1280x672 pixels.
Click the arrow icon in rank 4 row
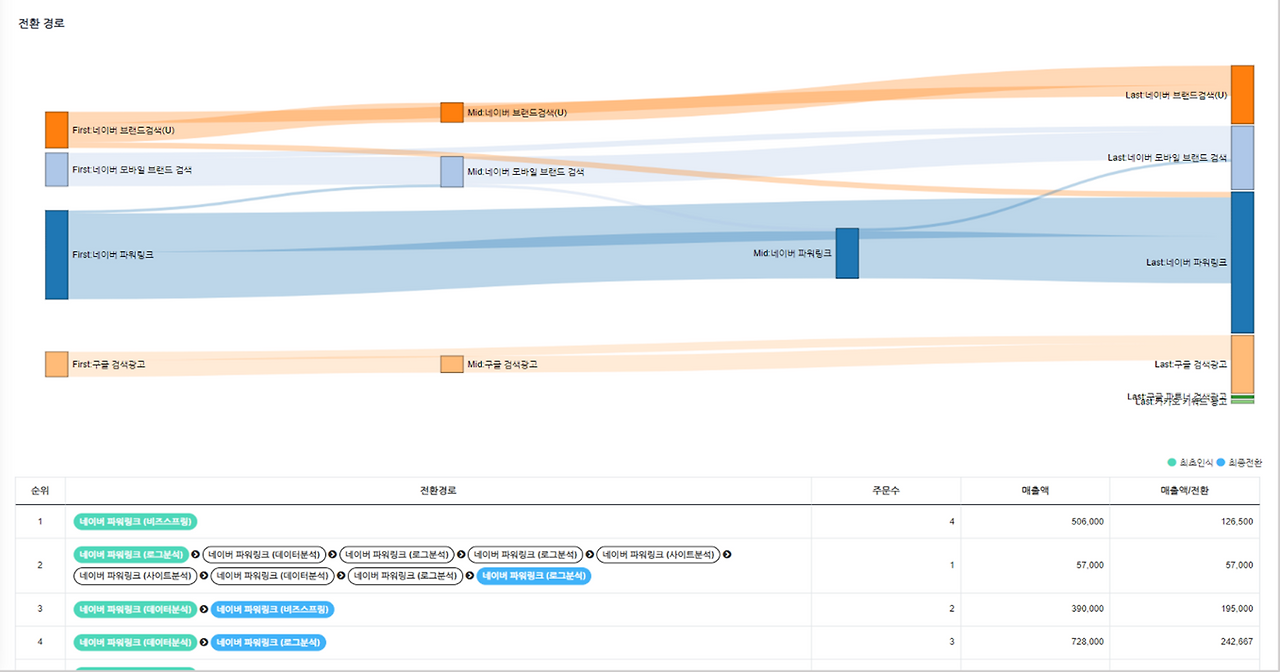pos(204,642)
